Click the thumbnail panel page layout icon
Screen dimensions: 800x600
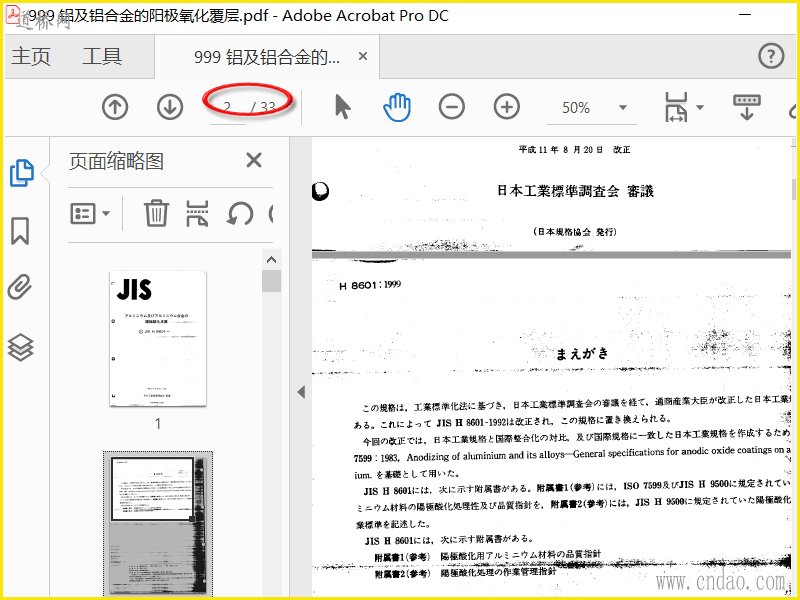pos(197,213)
